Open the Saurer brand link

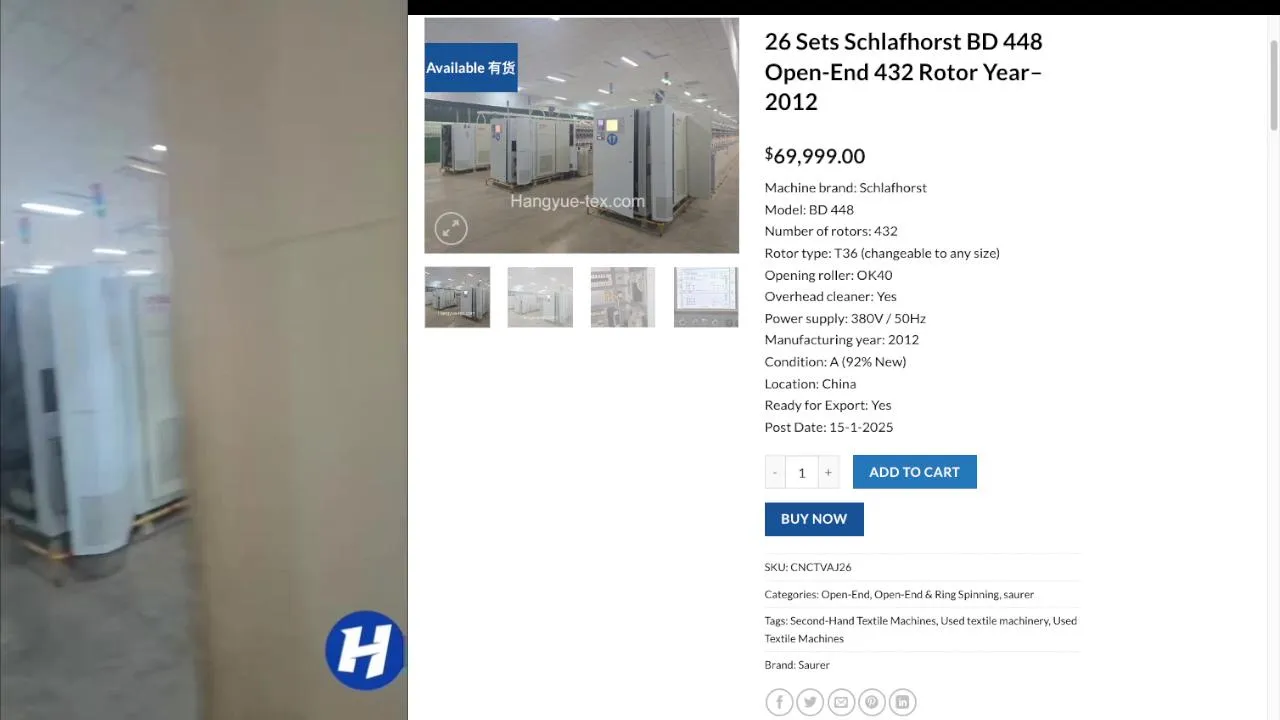814,665
